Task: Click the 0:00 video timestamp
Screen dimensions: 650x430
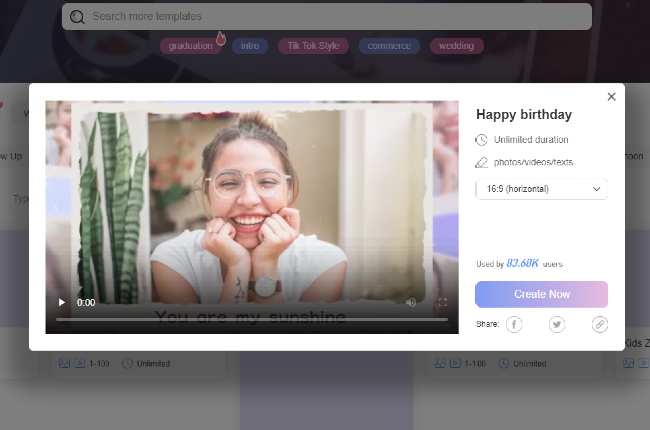Action: pyautogui.click(x=86, y=303)
